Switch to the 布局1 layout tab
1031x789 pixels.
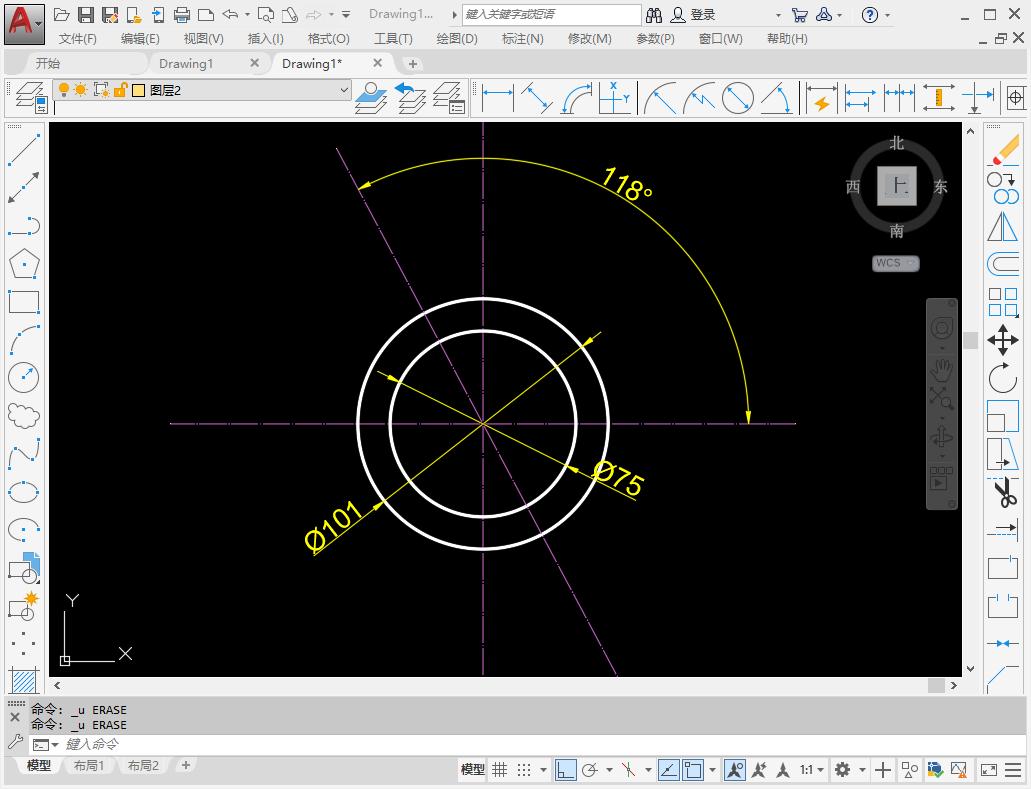tap(89, 765)
